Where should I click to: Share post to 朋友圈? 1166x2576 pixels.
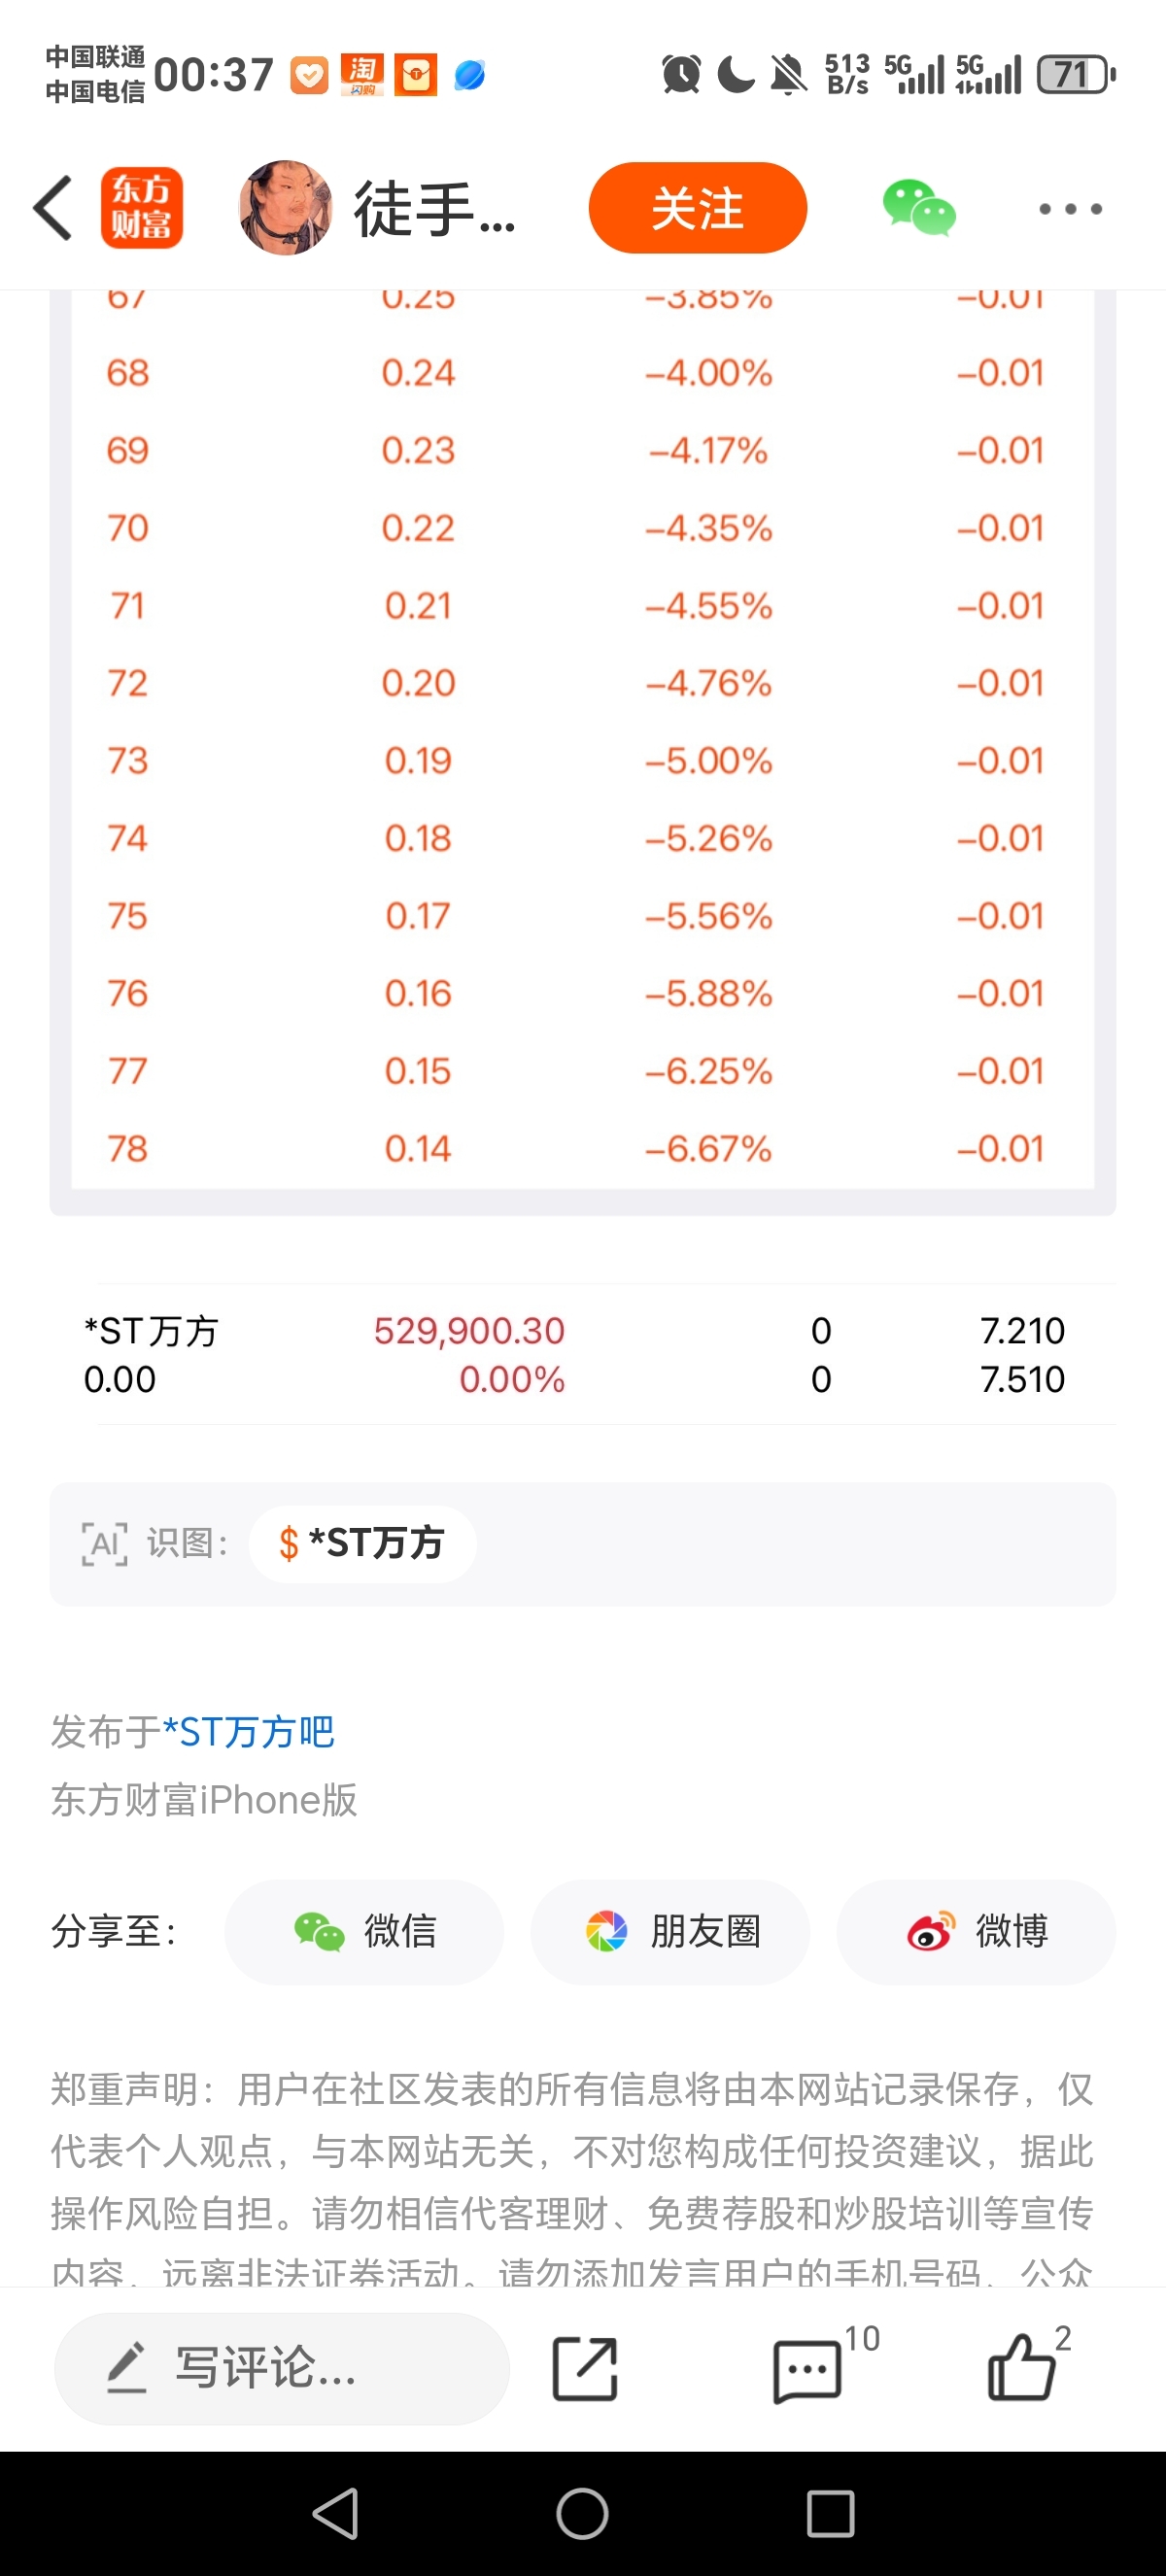(x=670, y=1931)
